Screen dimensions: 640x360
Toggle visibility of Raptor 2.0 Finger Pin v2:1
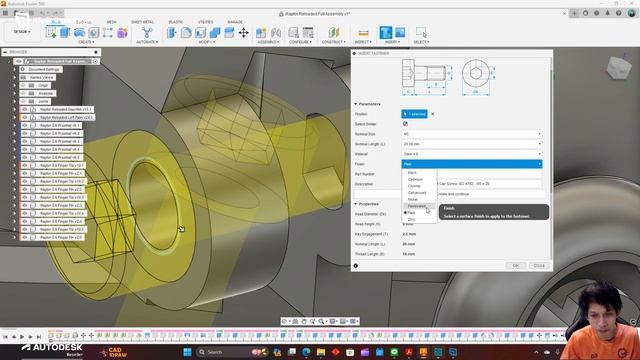24,173
